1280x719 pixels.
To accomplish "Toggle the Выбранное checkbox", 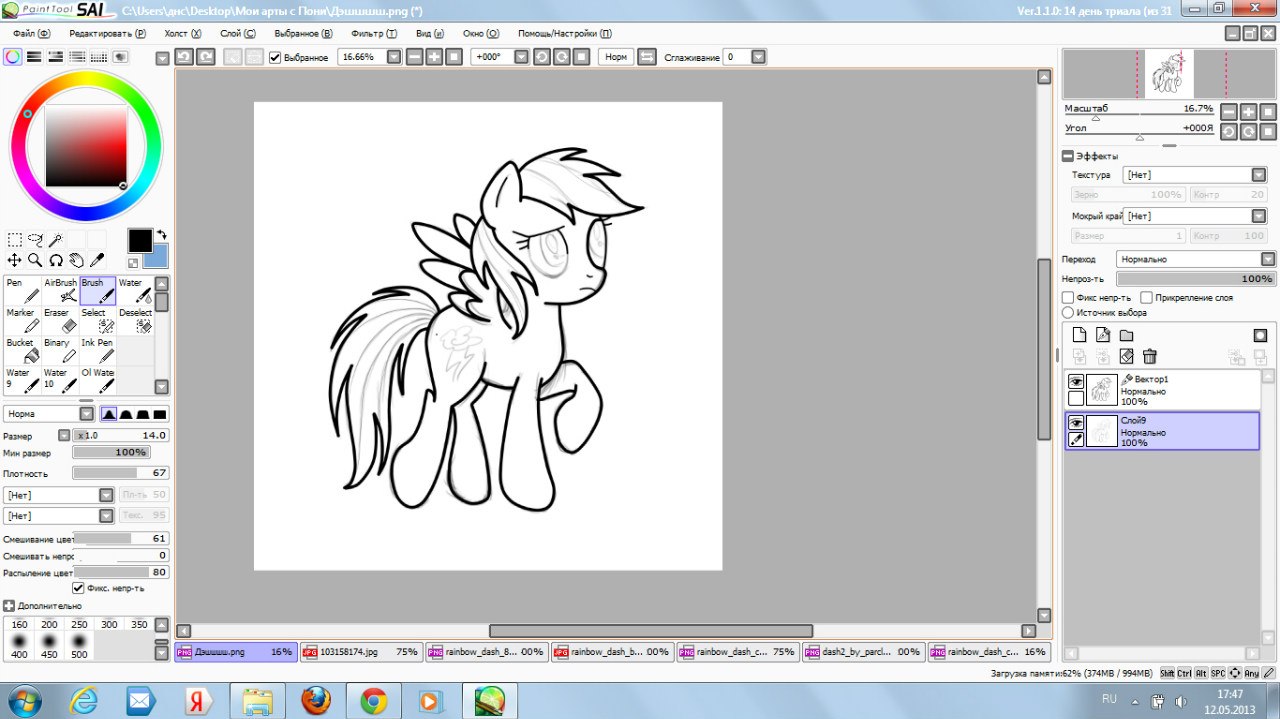I will click(275, 57).
